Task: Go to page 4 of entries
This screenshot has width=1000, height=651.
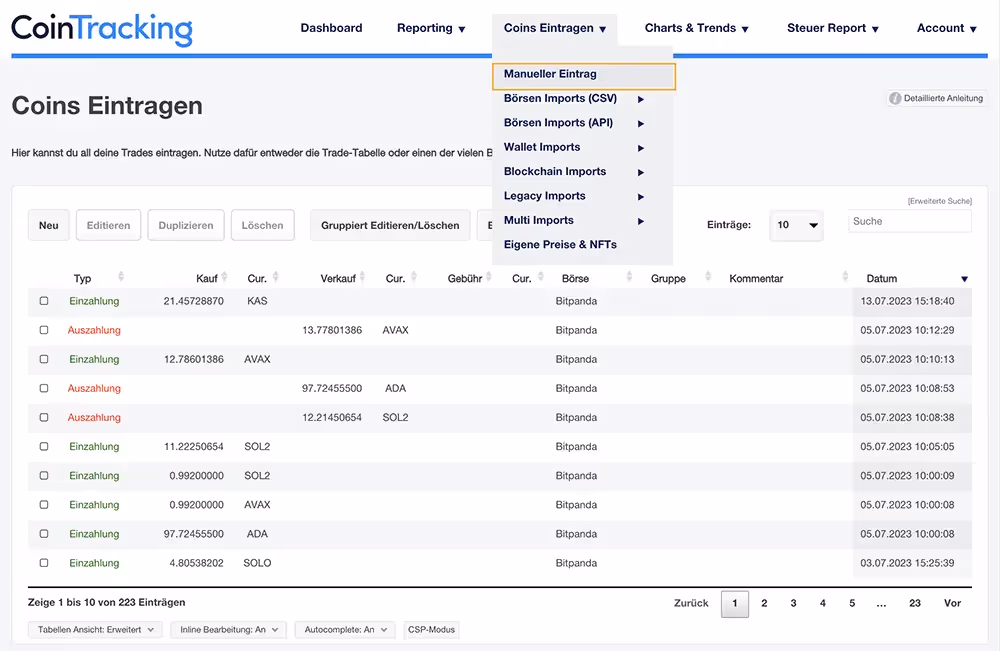Action: coord(823,603)
